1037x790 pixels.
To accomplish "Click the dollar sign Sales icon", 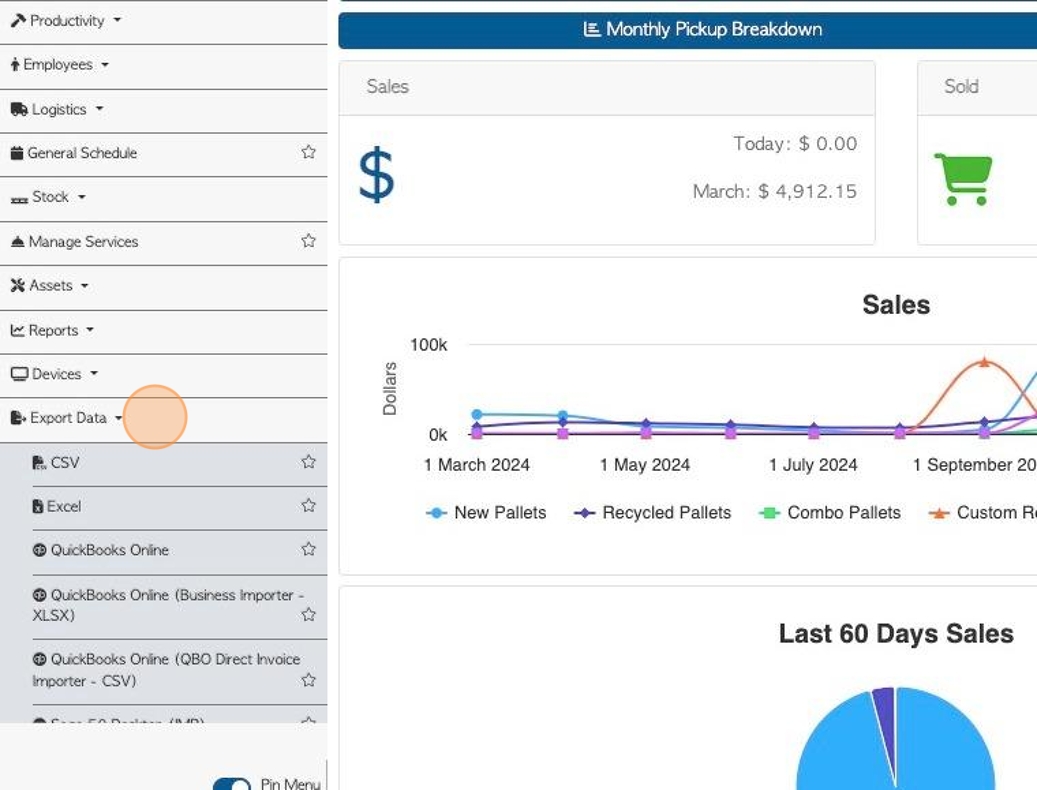I will point(376,175).
